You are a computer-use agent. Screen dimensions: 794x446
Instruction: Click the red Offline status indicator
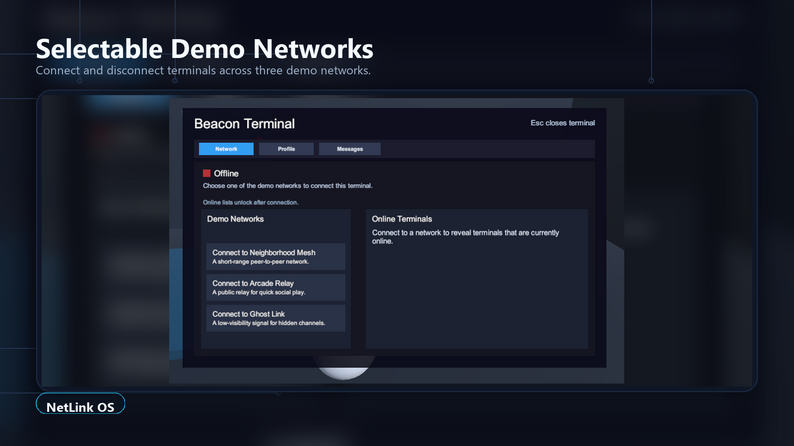[x=207, y=173]
